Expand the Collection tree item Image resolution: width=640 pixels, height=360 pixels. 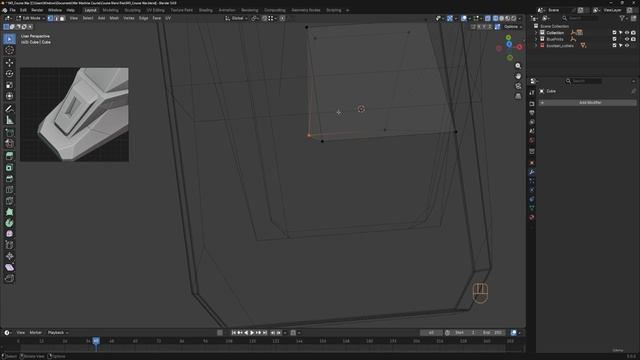click(536, 33)
